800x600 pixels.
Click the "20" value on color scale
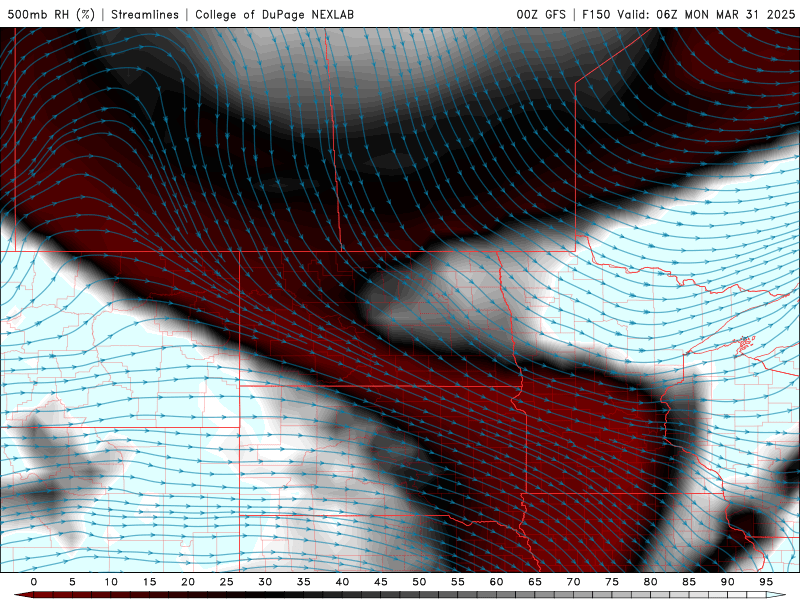coord(188,582)
